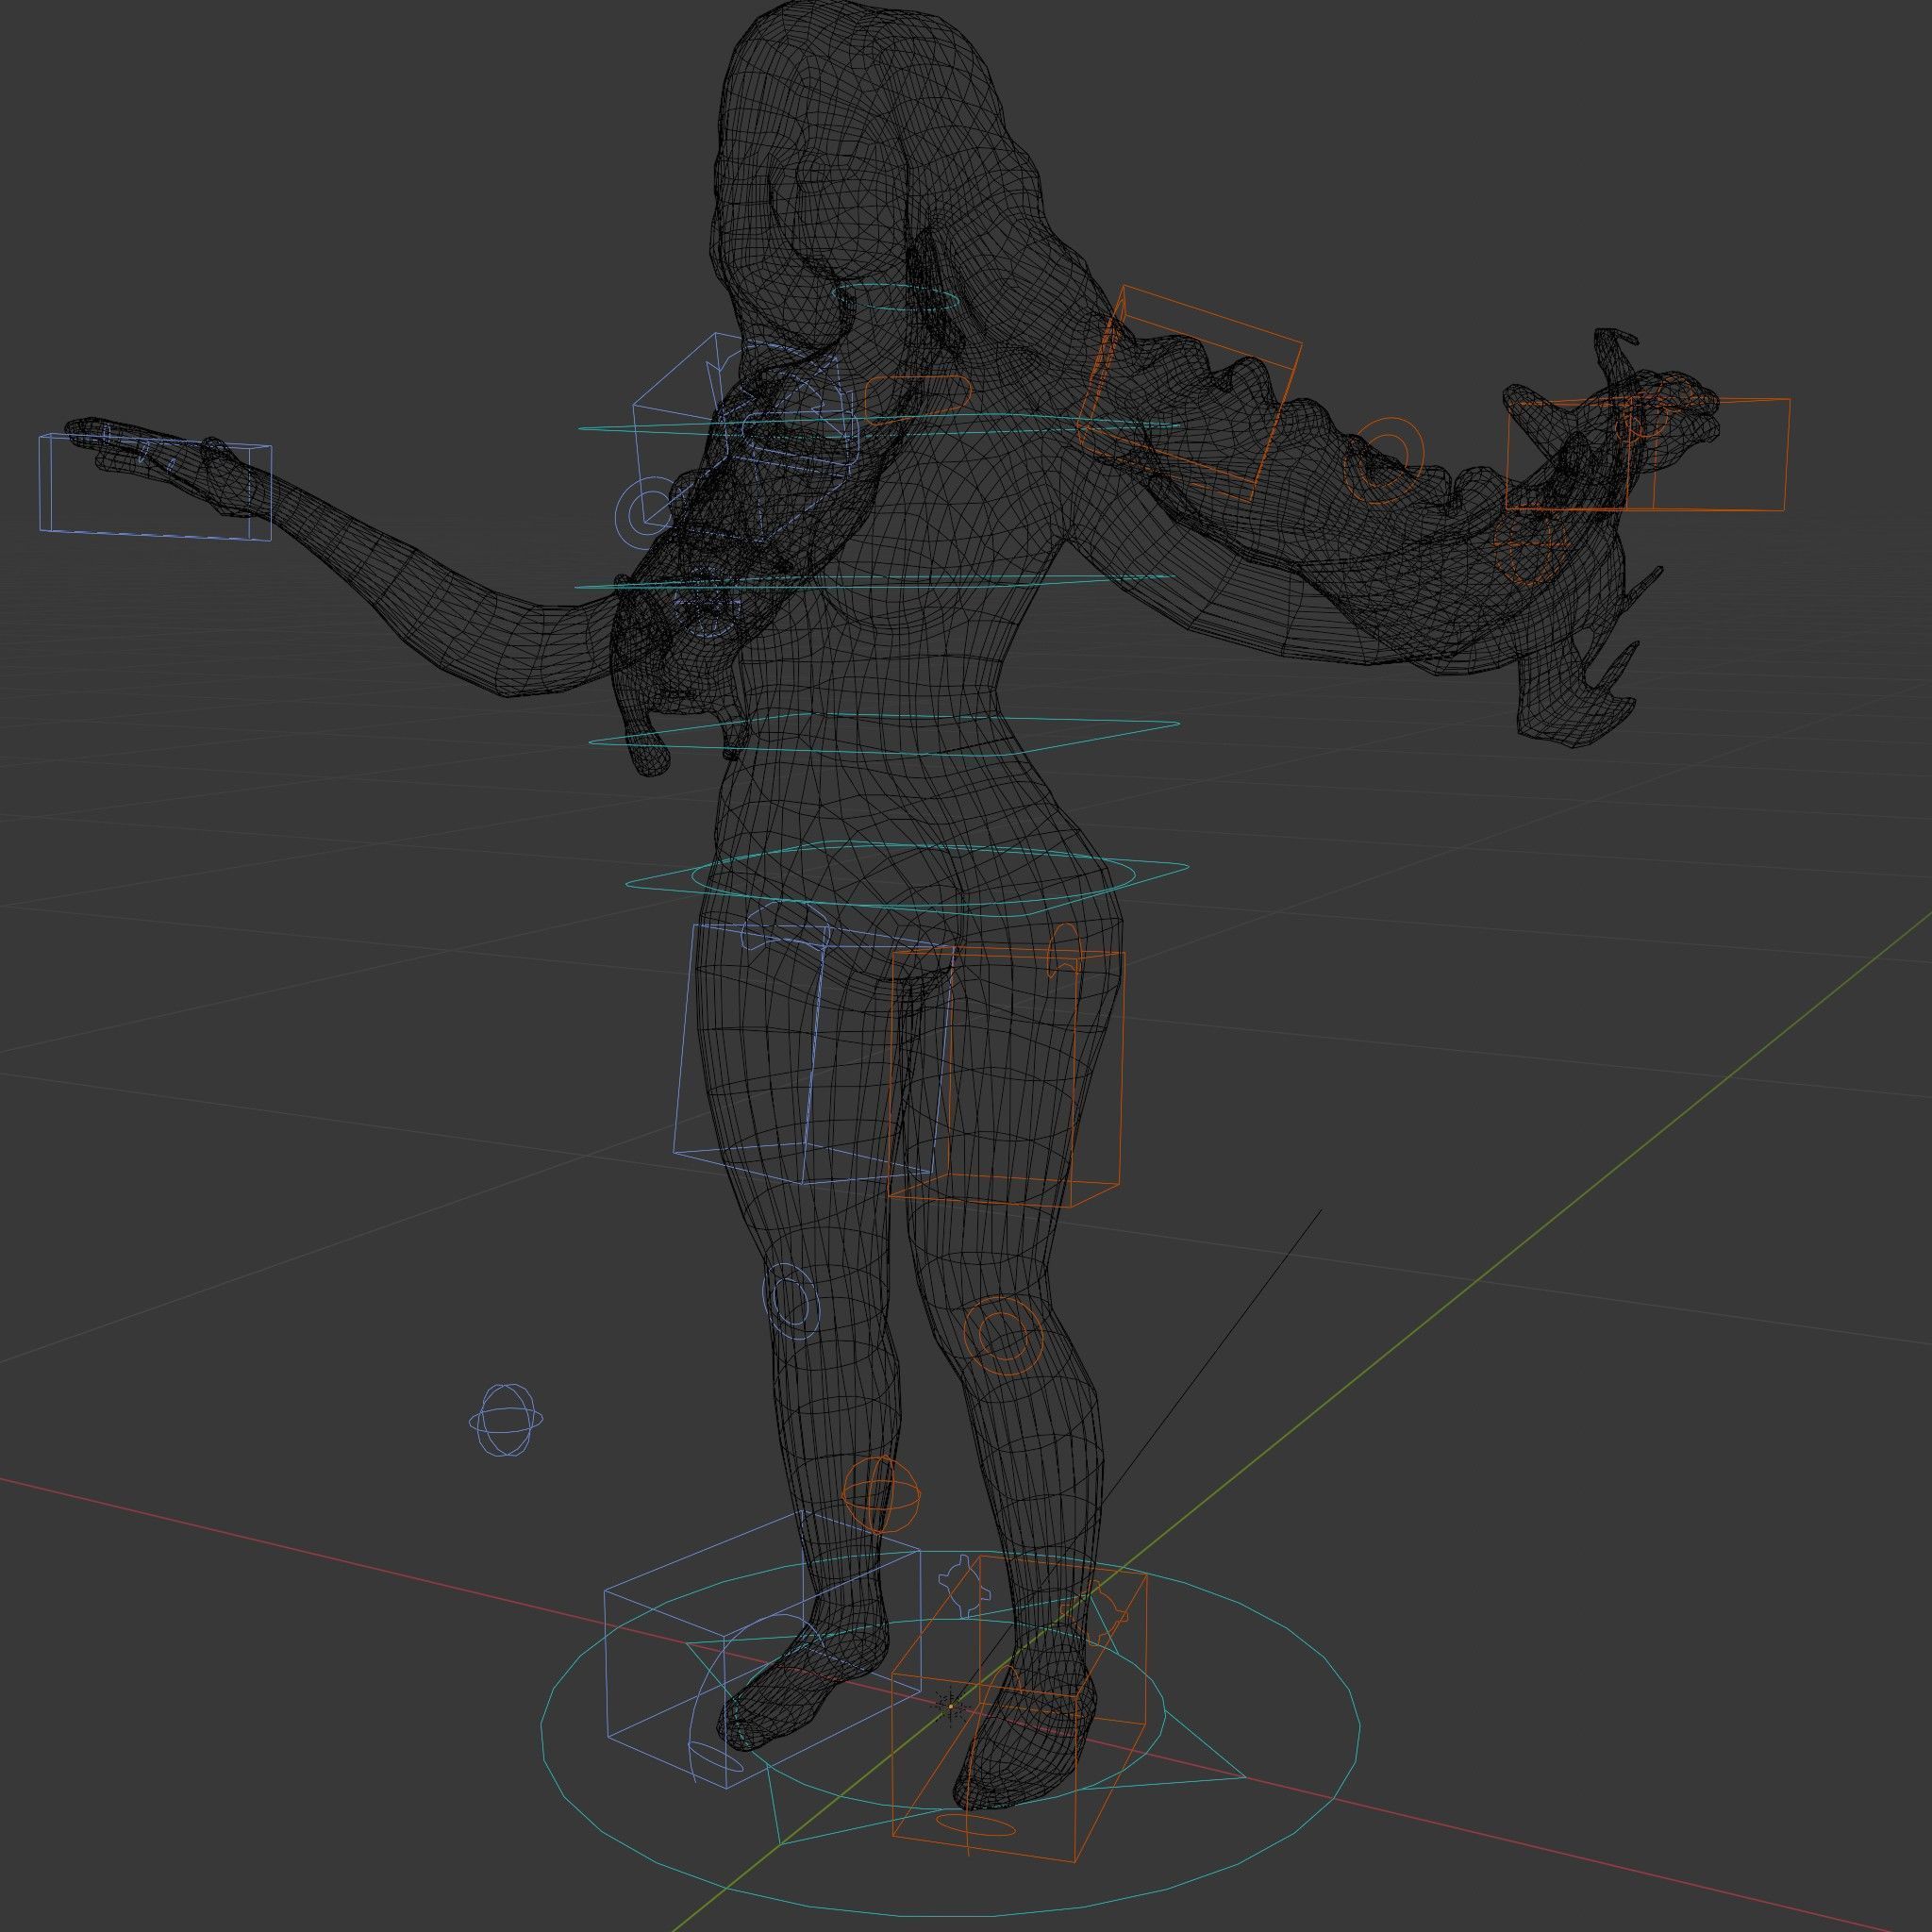This screenshot has width=1932, height=1932.
Task: Select the blue hand box control
Action: [155, 488]
